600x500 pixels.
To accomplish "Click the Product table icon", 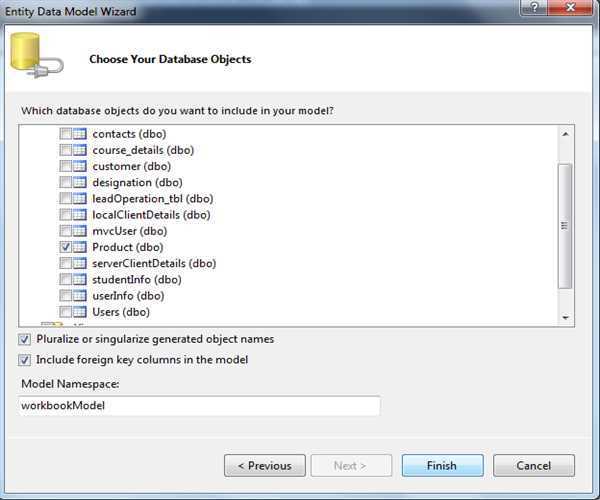I will [81, 247].
